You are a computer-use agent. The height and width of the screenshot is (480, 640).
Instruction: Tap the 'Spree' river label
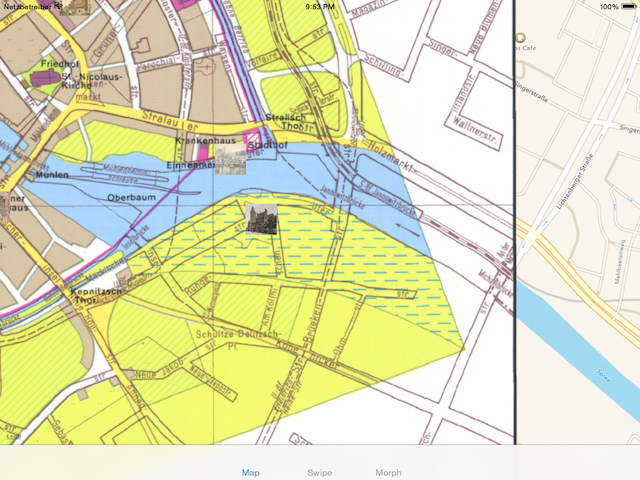point(603,376)
